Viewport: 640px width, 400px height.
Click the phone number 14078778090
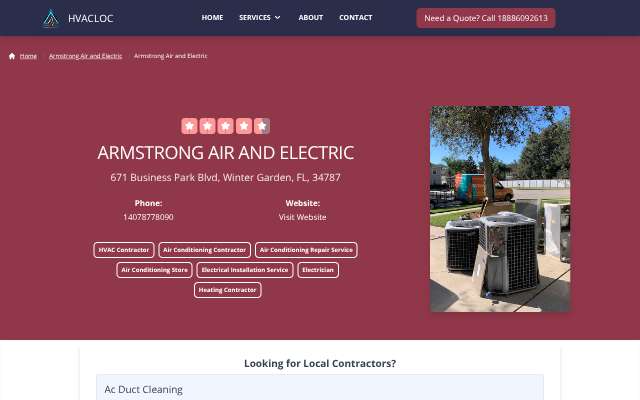coord(148,217)
